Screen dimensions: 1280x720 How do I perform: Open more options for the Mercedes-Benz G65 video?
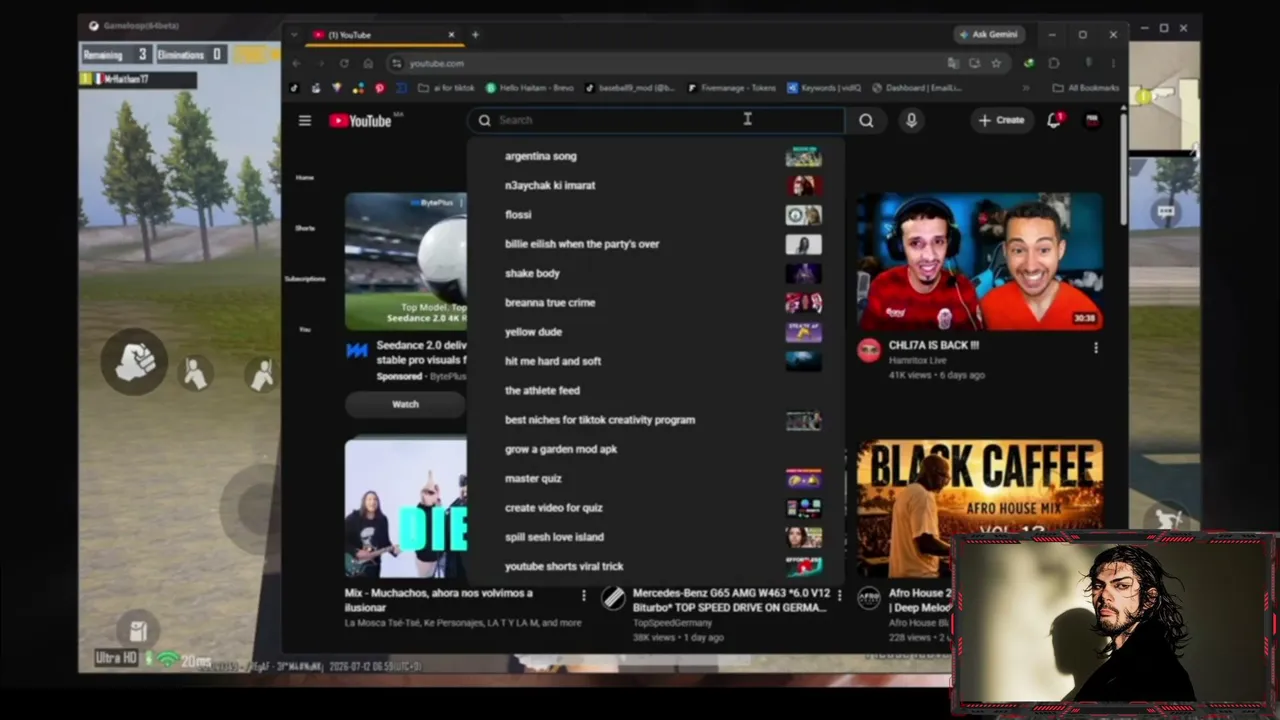(x=839, y=596)
